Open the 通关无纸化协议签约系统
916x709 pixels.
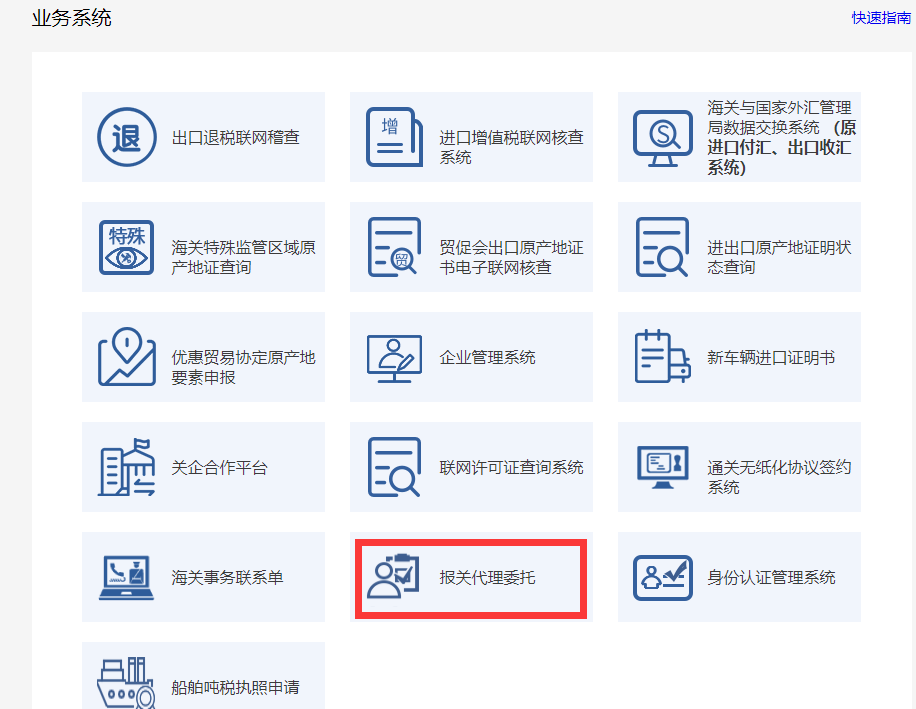[738, 467]
